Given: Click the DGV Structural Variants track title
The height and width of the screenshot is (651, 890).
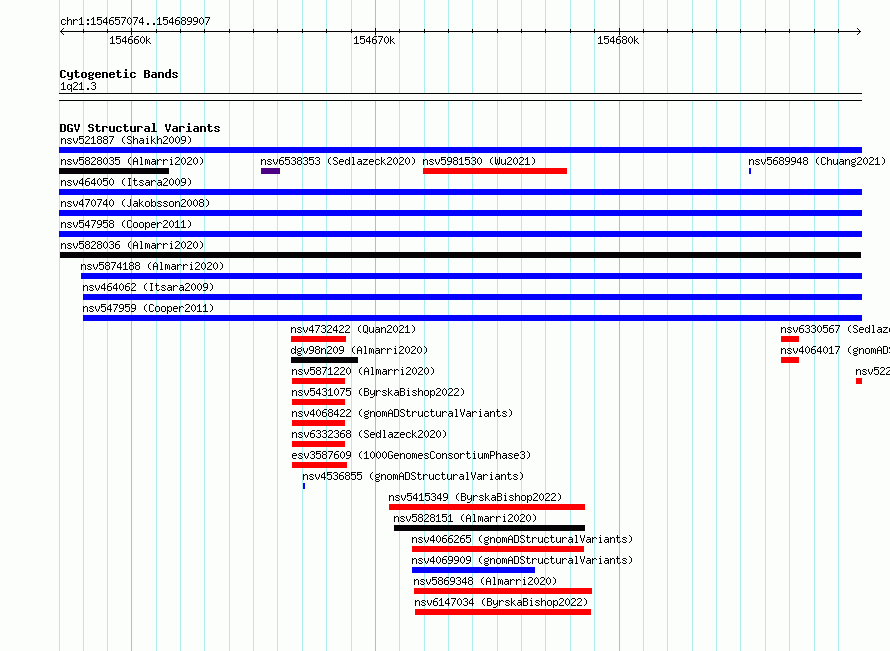Looking at the screenshot, I should click(140, 128).
